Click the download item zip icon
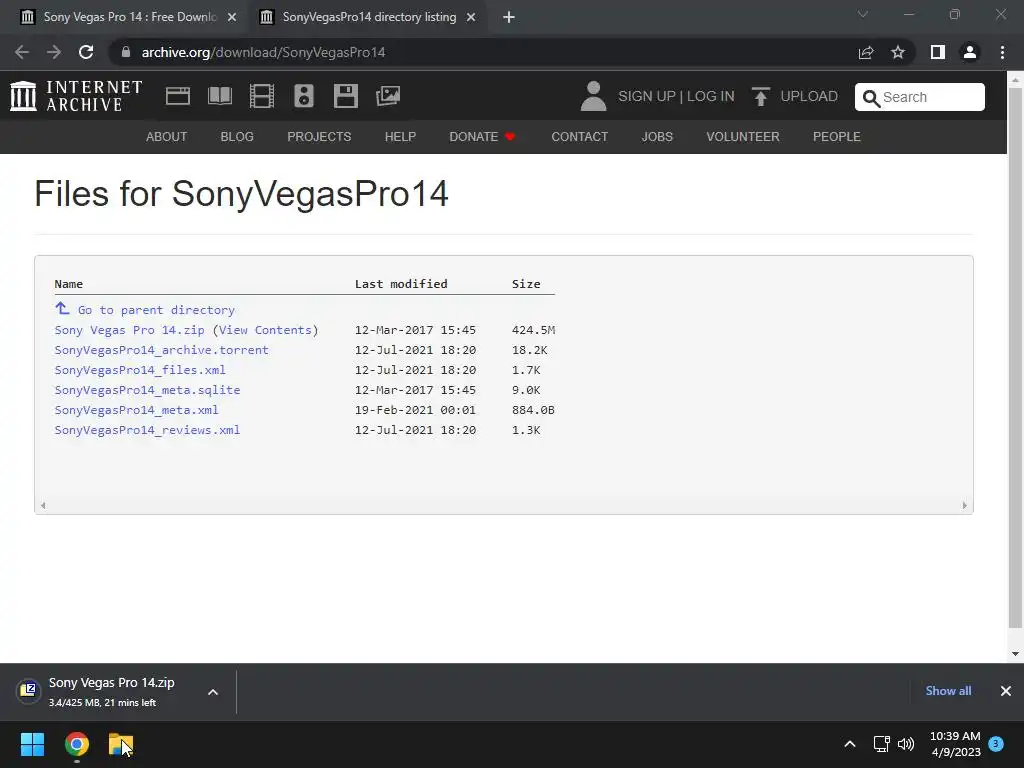The height and width of the screenshot is (768, 1024). tap(28, 690)
